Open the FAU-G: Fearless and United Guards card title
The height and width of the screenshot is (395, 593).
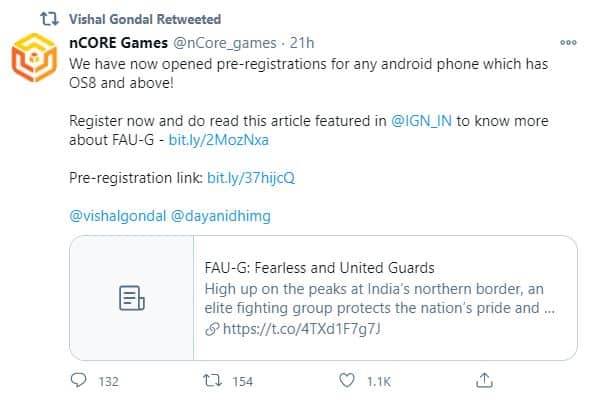coord(320,268)
